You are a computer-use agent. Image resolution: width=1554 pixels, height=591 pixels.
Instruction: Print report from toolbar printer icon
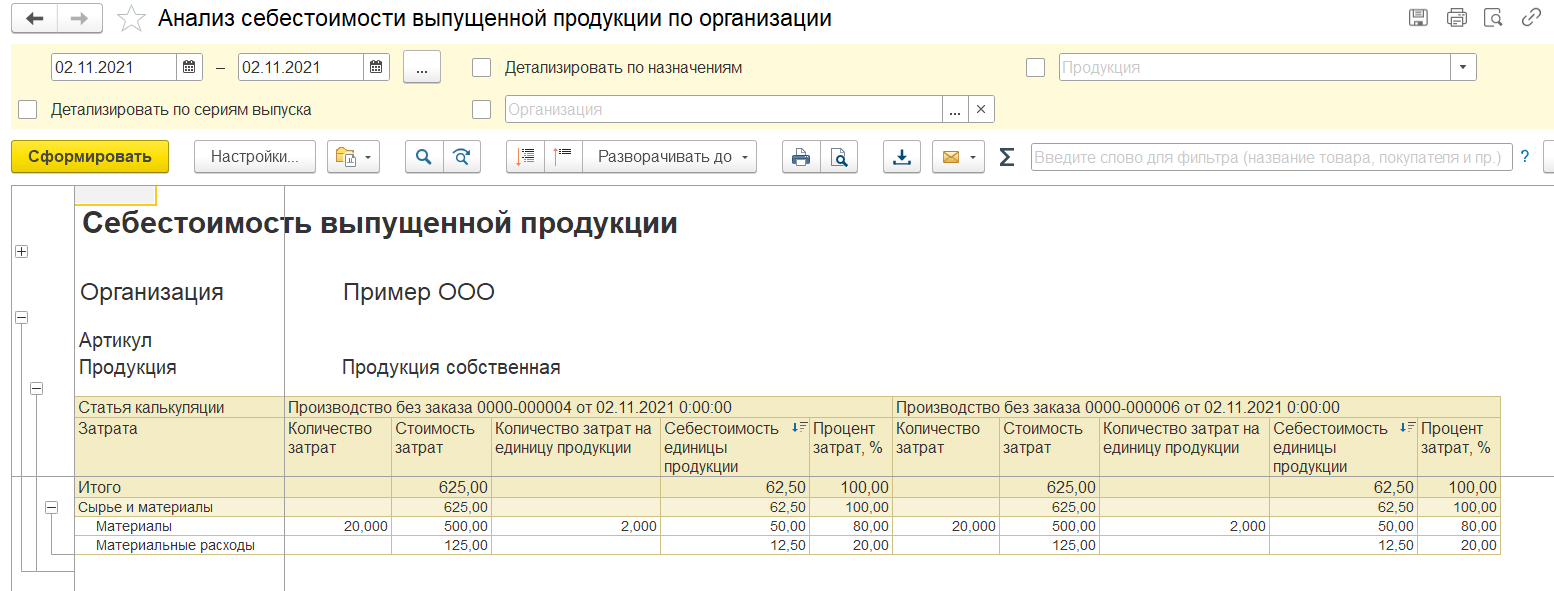(x=801, y=157)
